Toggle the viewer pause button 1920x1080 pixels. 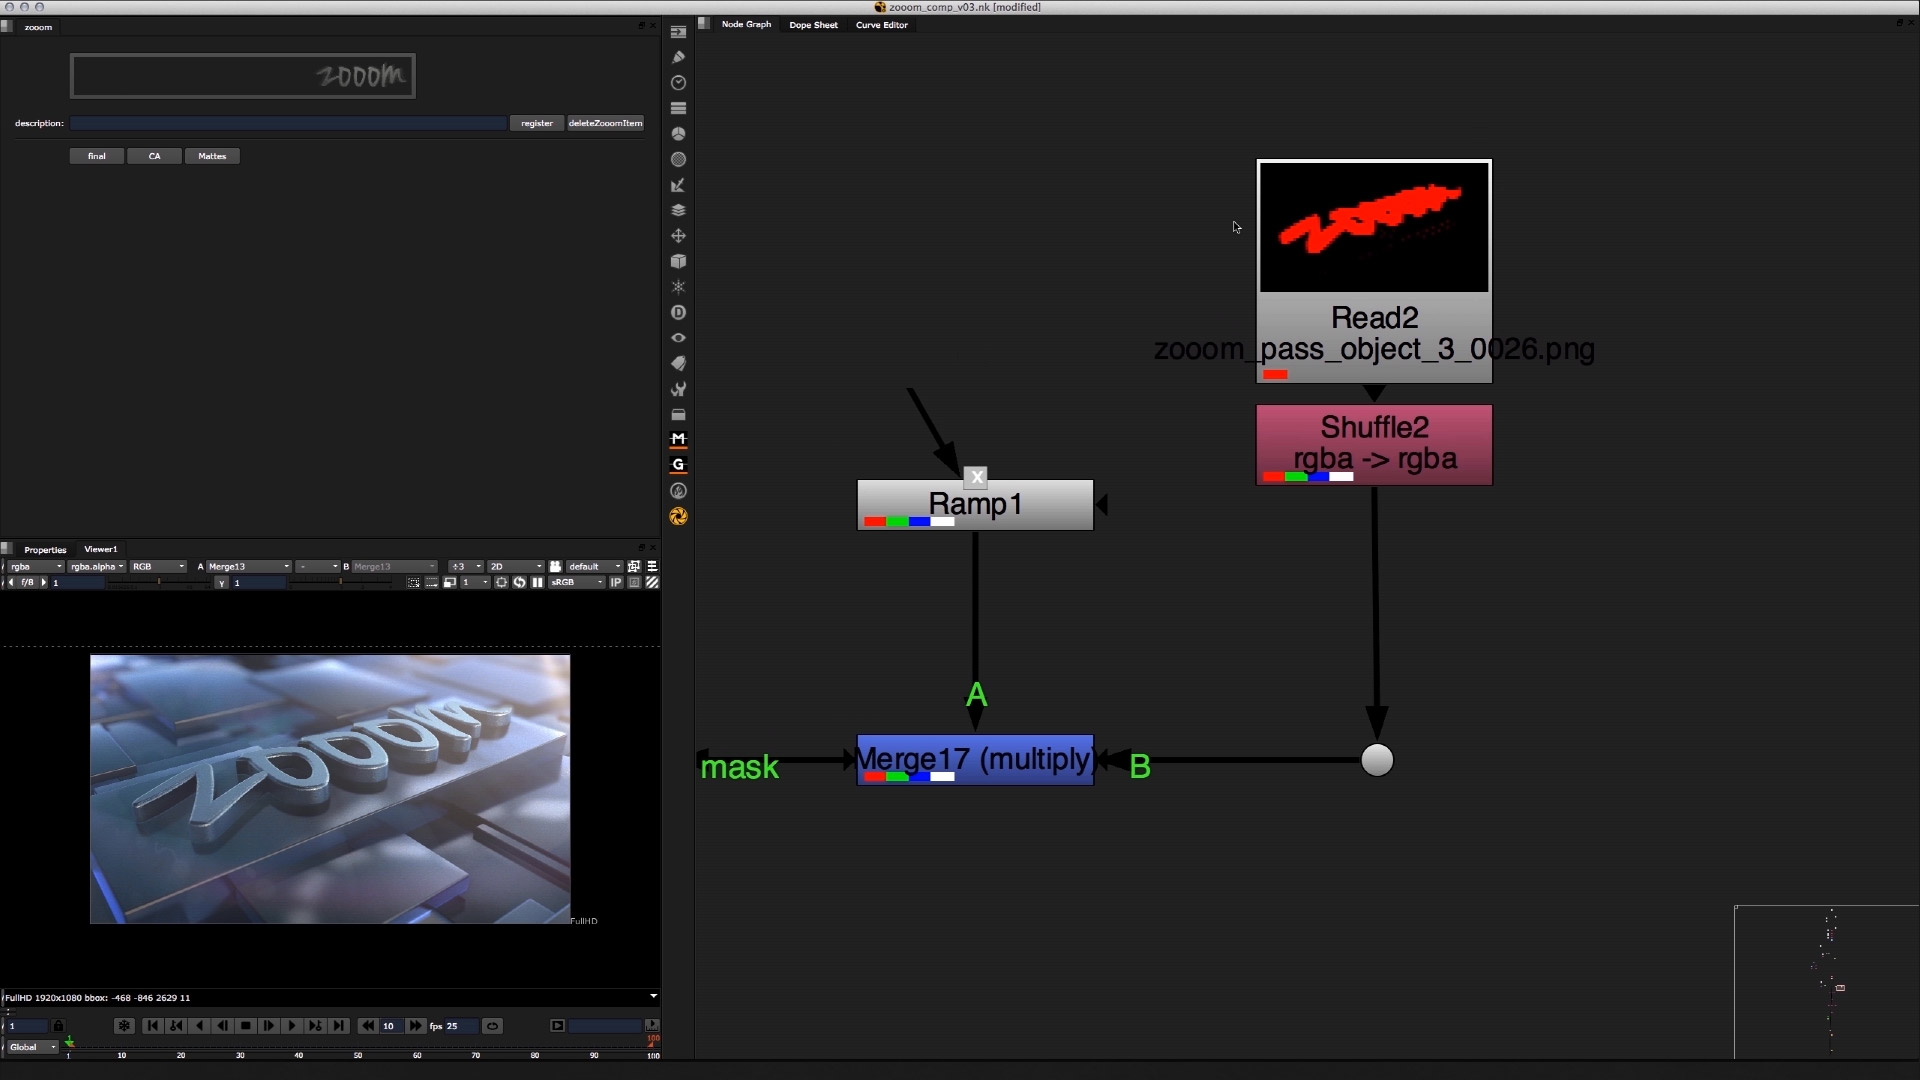537,582
